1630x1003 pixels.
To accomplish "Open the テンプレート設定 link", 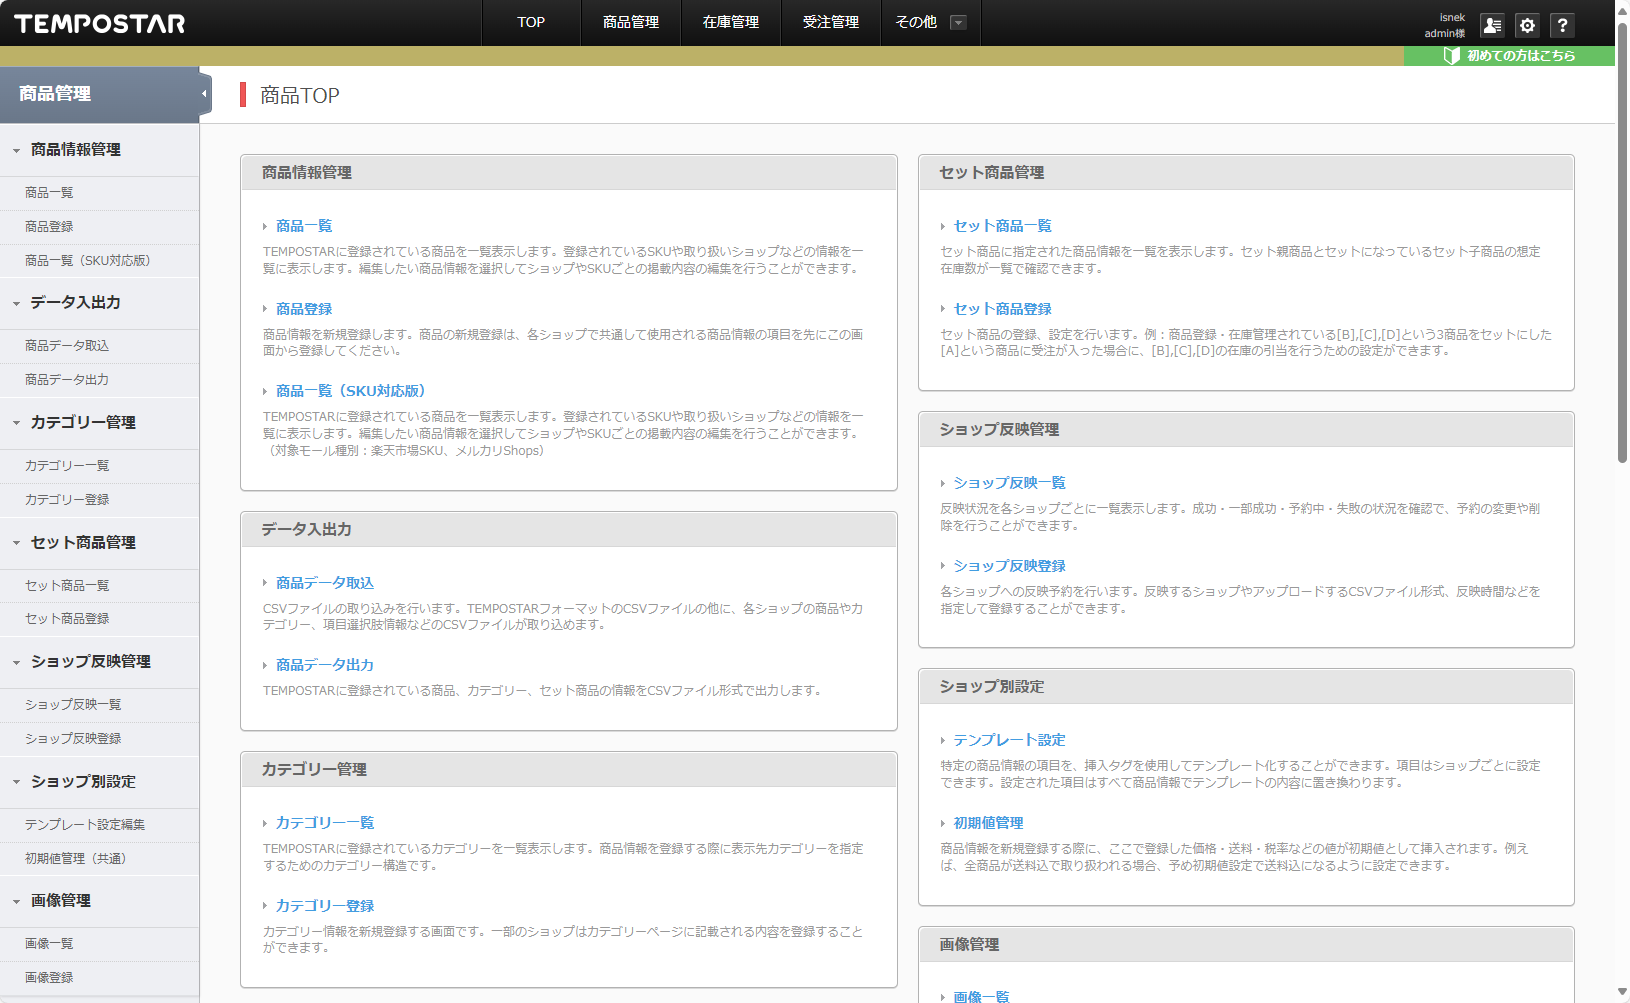I will point(1009,740).
